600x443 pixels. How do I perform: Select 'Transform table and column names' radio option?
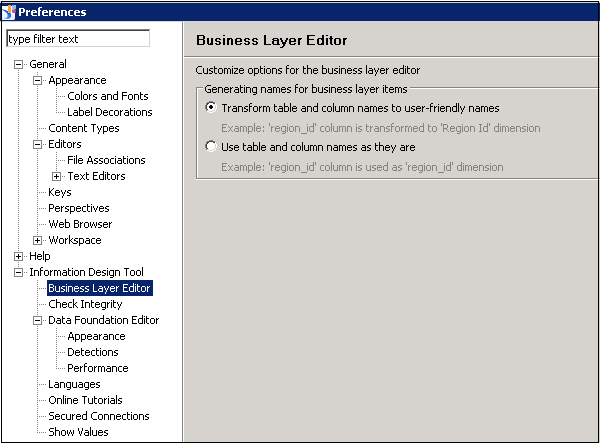coord(210,107)
